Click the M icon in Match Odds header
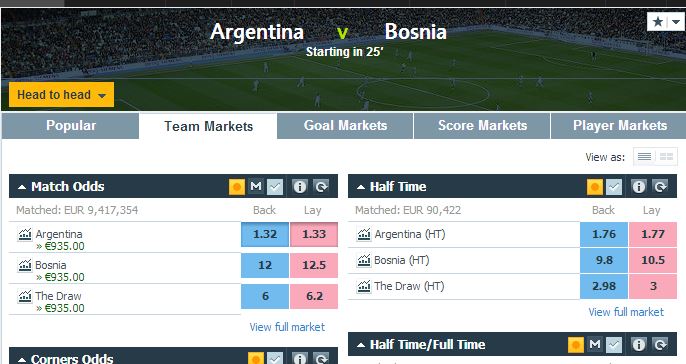Viewport: 686px width, 364px height. tap(256, 187)
